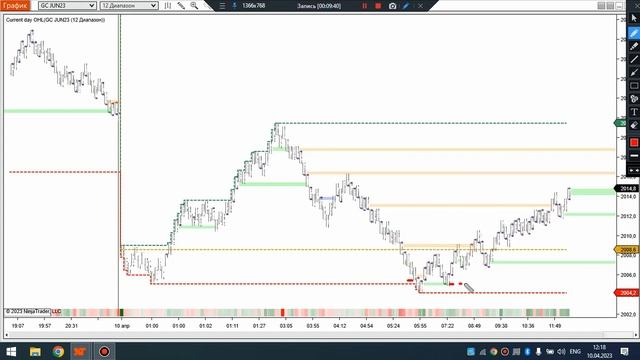Open the Windows Start menu
The image size is (640, 360).
pyautogui.click(x=11, y=351)
